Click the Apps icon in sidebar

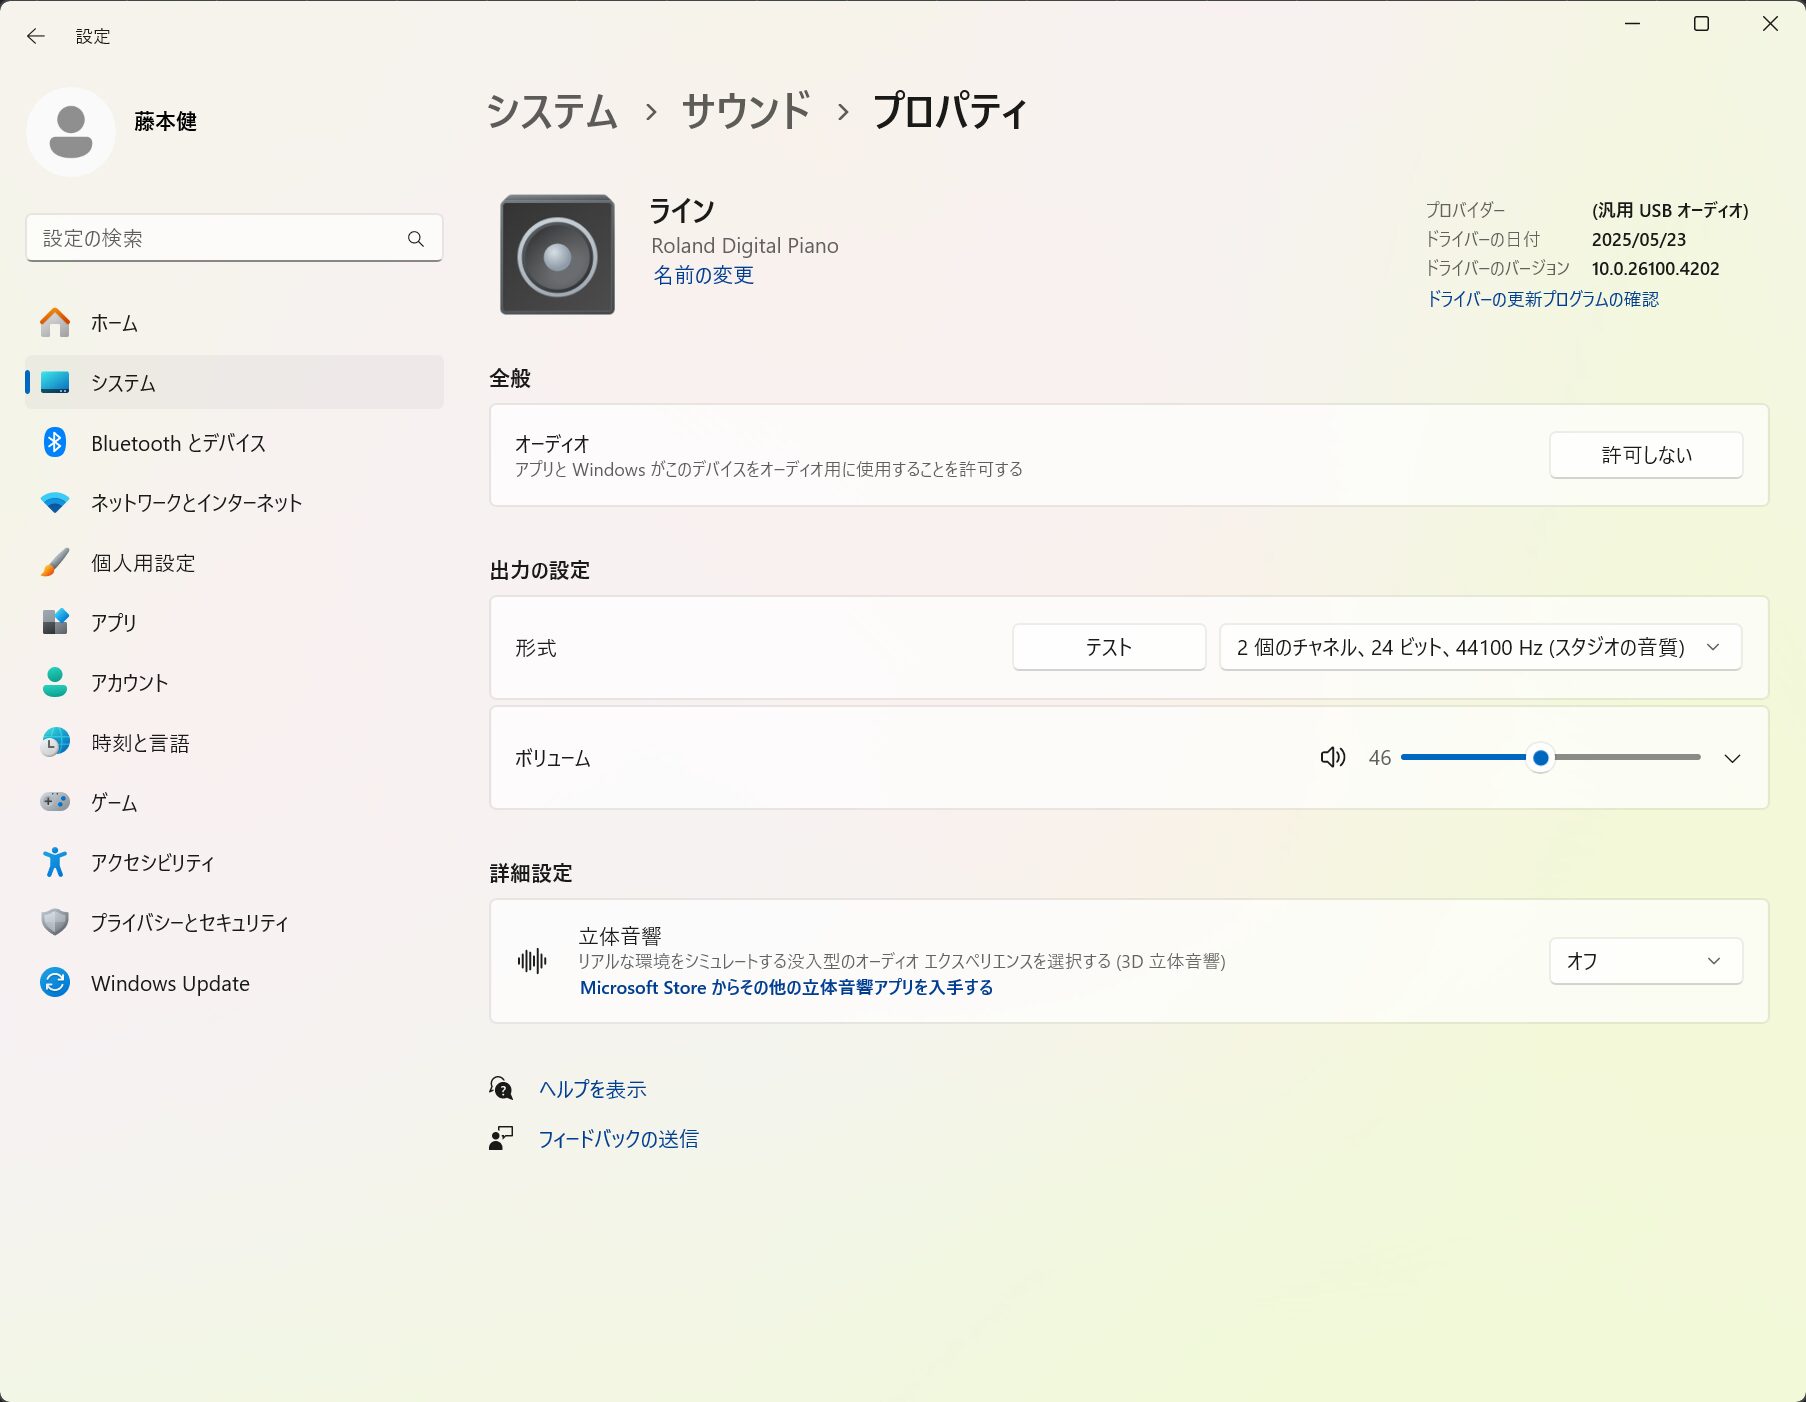coord(55,622)
